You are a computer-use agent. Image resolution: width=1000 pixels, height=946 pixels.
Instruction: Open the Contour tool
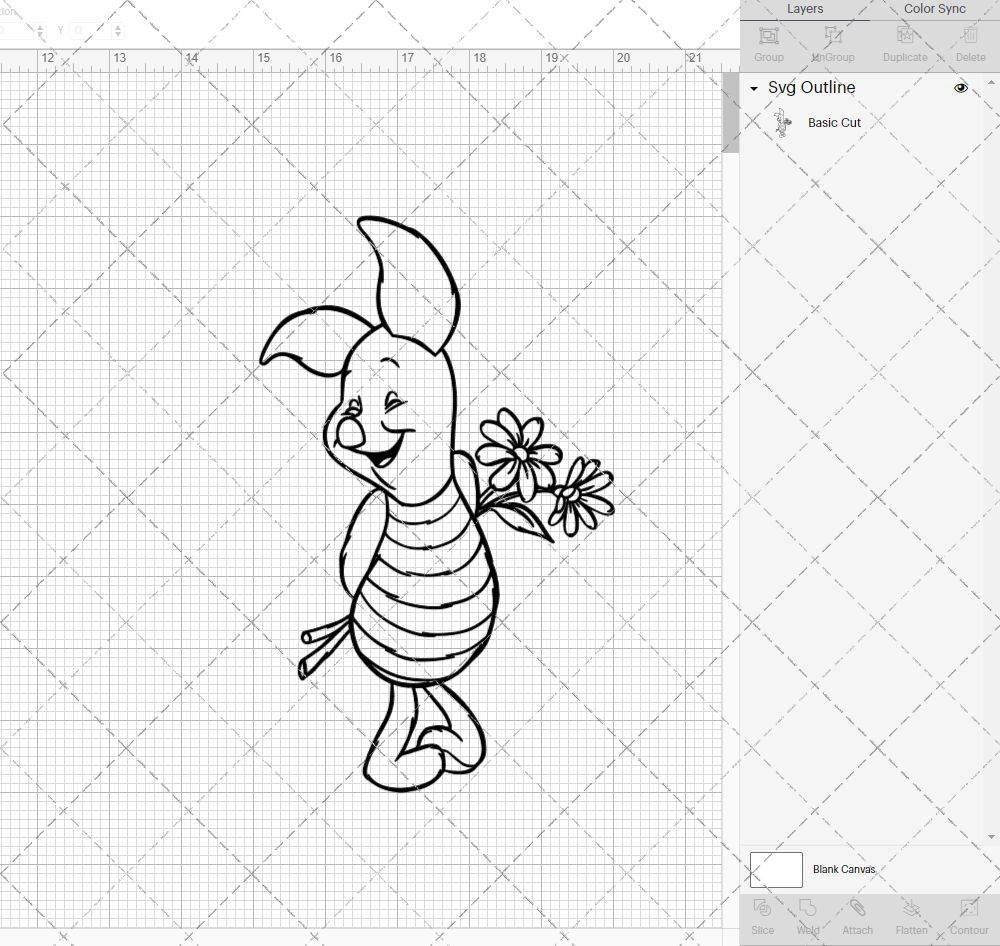(968, 915)
